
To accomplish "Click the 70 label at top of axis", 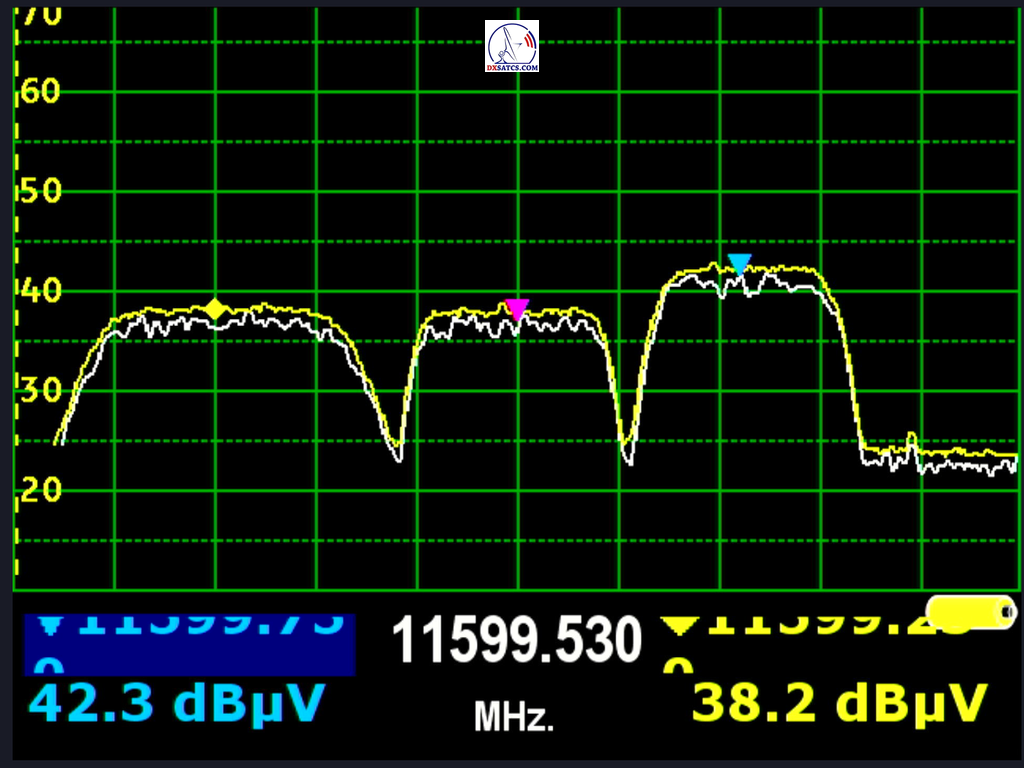I will pos(40,15).
